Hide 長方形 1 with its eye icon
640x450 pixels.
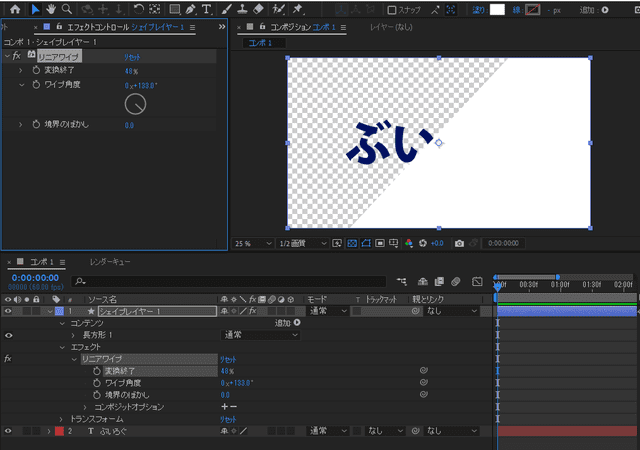click(x=8, y=335)
